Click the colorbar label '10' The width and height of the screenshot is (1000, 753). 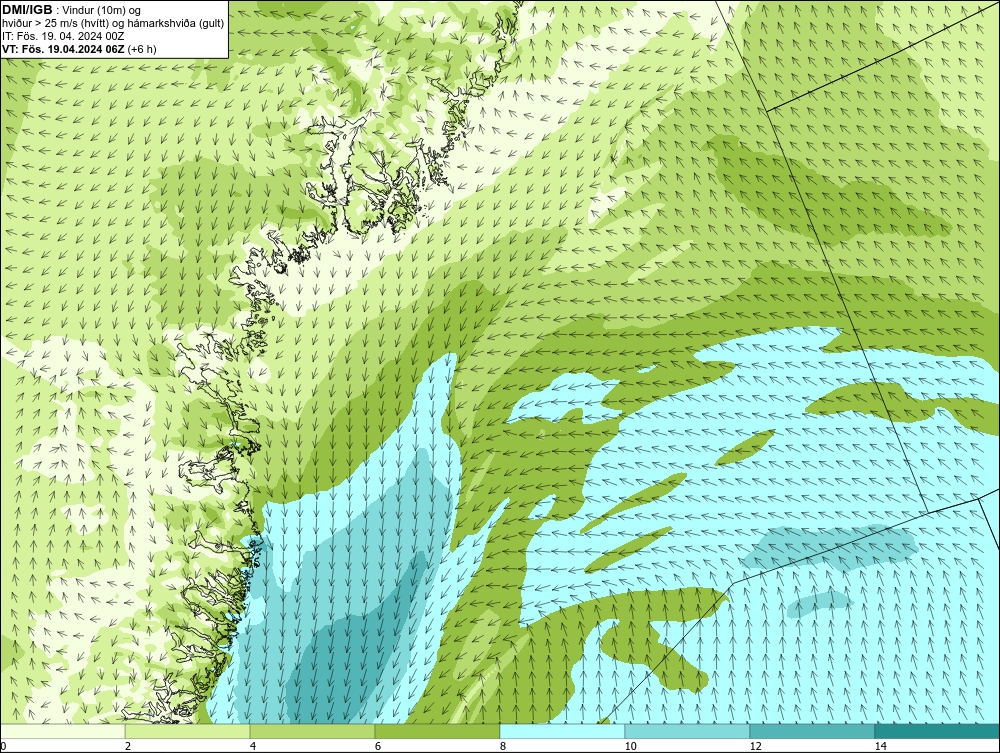630,747
